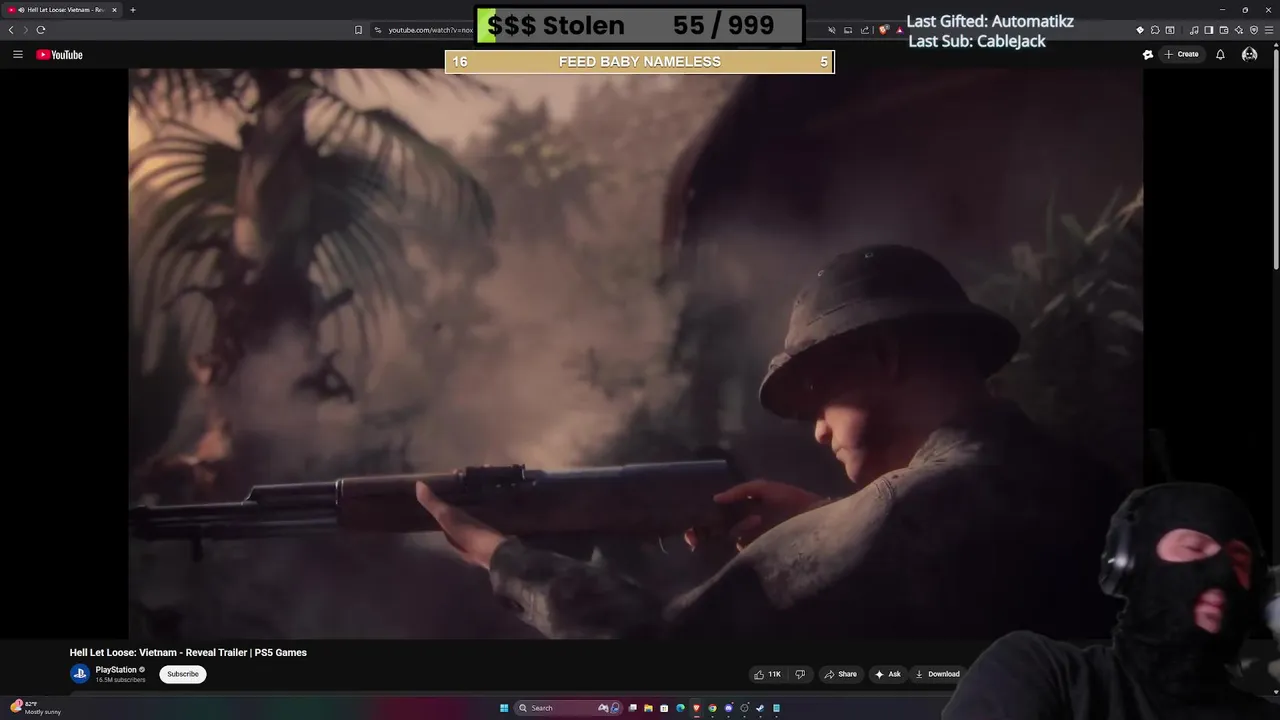The height and width of the screenshot is (720, 1280).
Task: Subscribe to the PlayStation channel
Action: click(183, 674)
